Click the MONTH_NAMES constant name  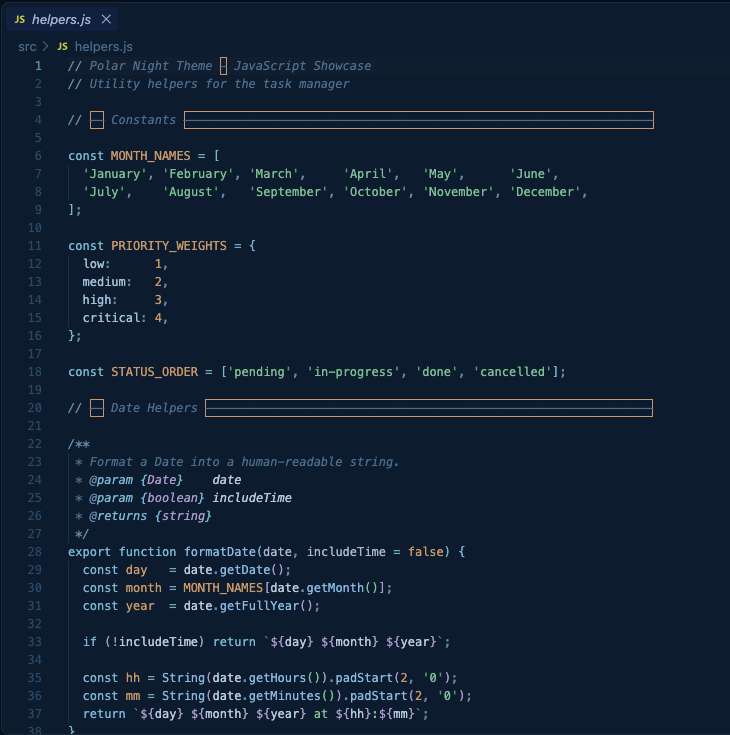151,156
